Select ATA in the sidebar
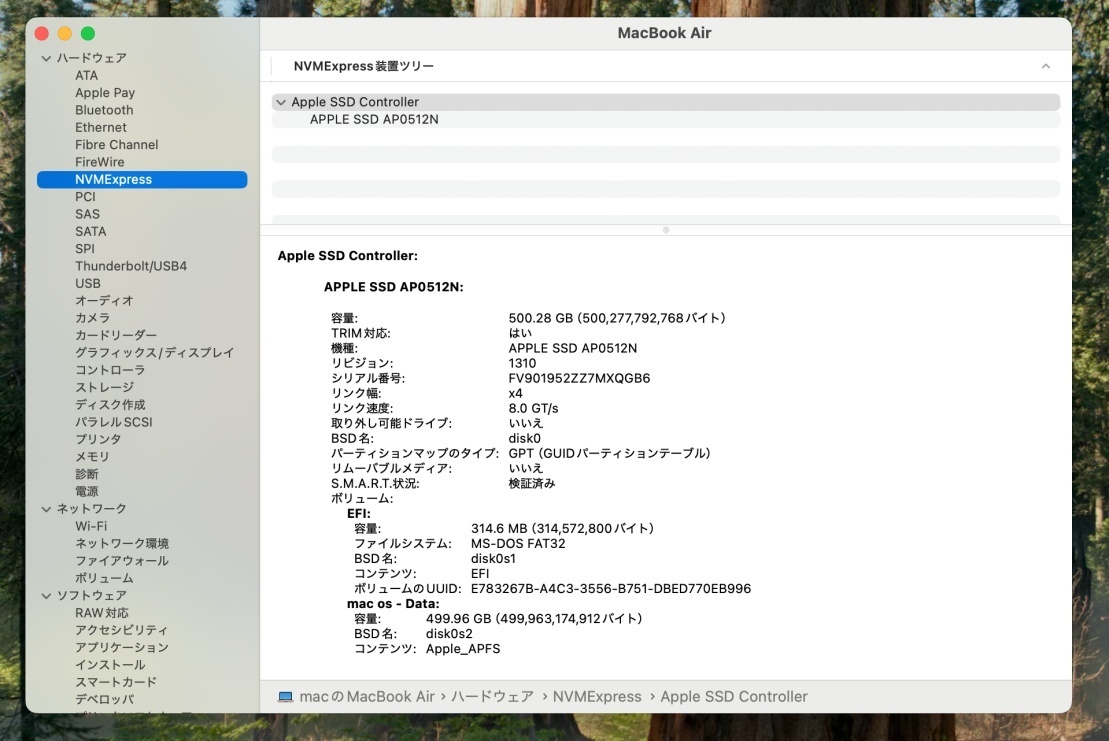Viewport: 1109px width, 741px height. point(86,76)
